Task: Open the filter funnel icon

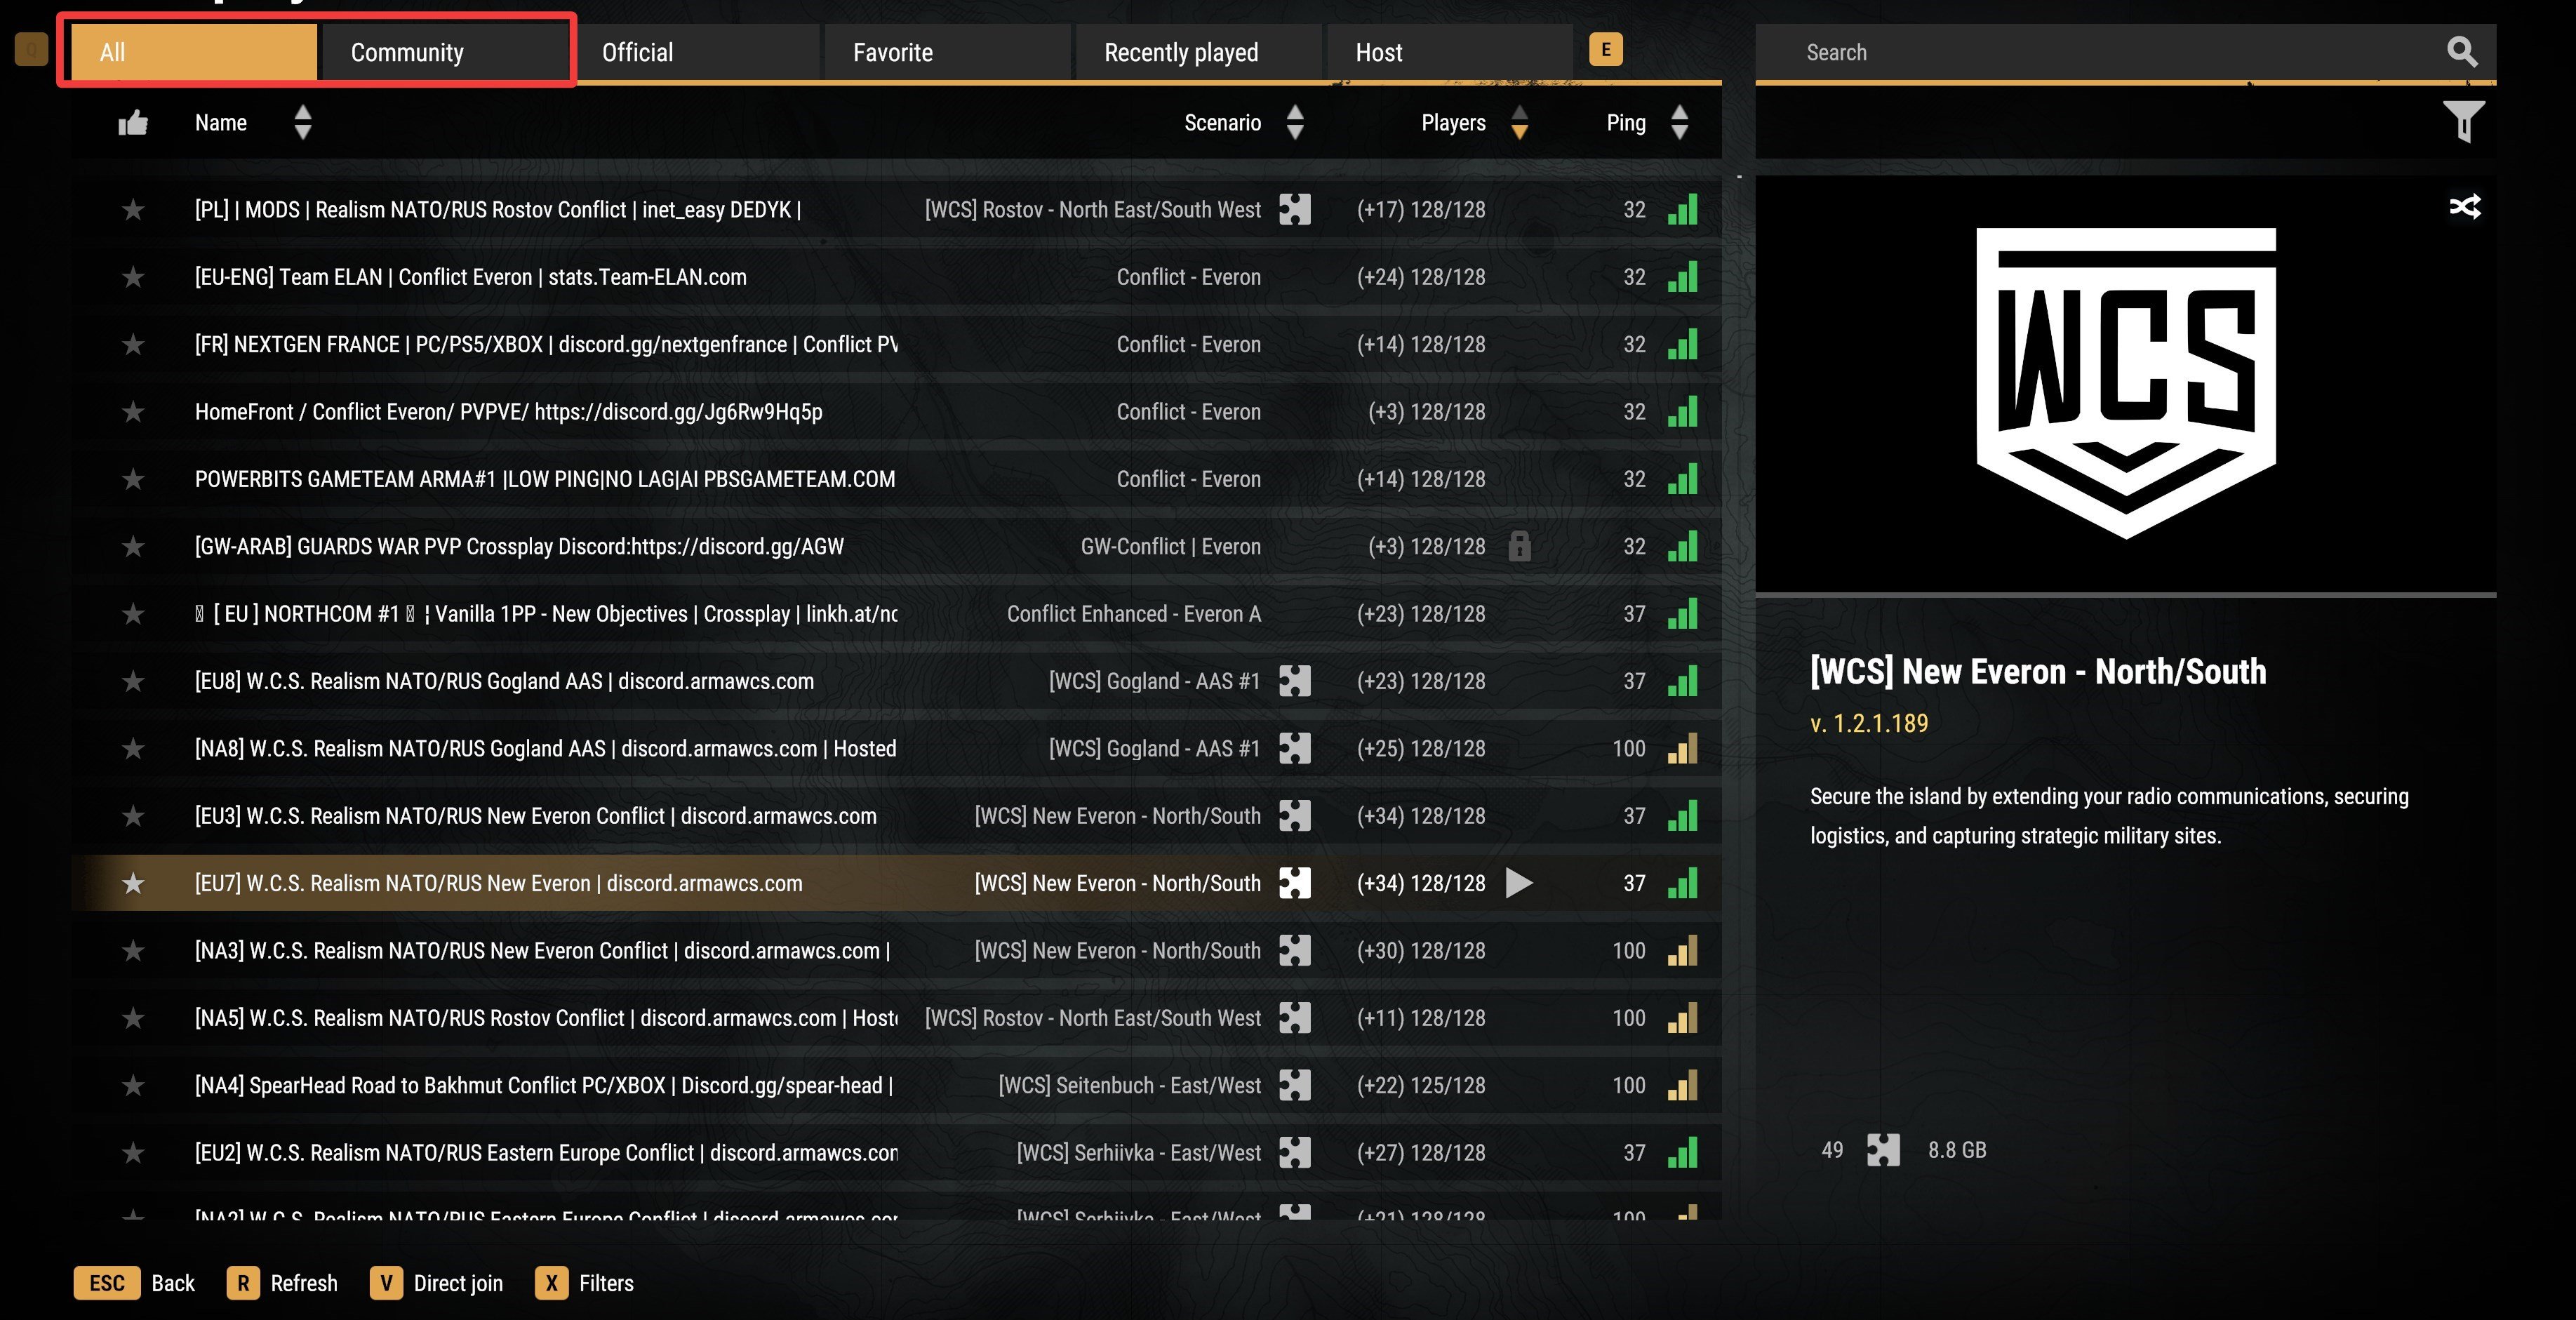Action: pyautogui.click(x=2463, y=122)
